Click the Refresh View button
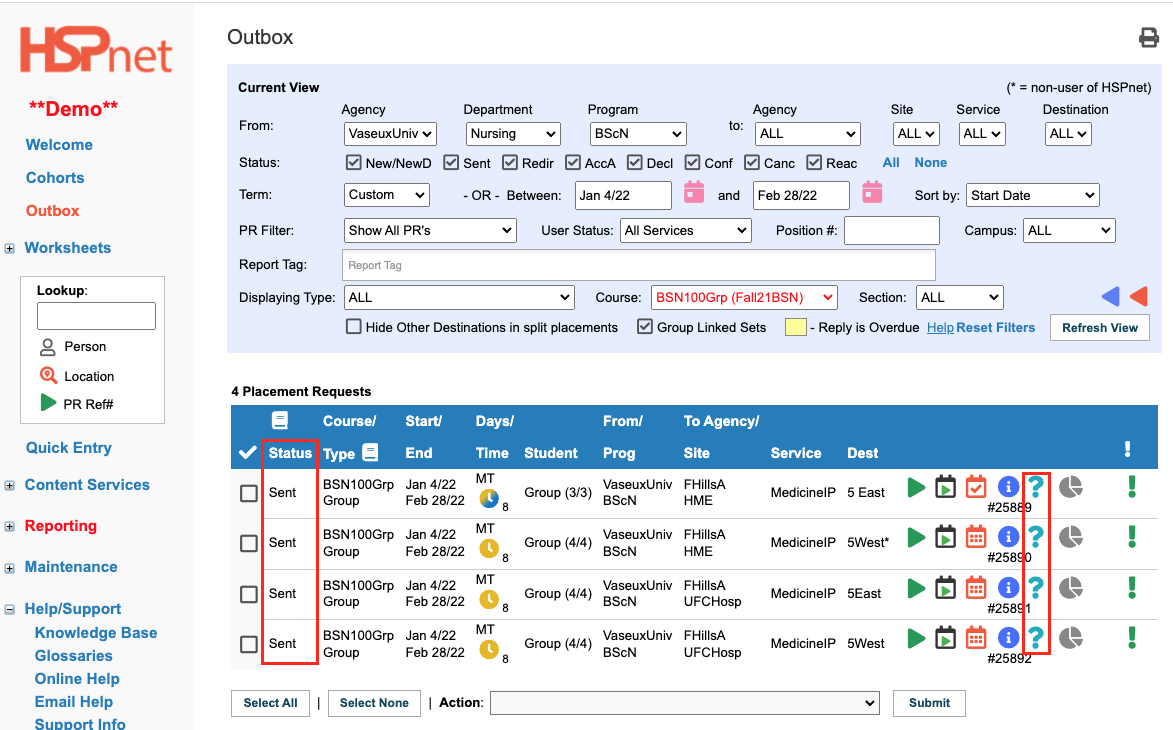 point(1100,328)
